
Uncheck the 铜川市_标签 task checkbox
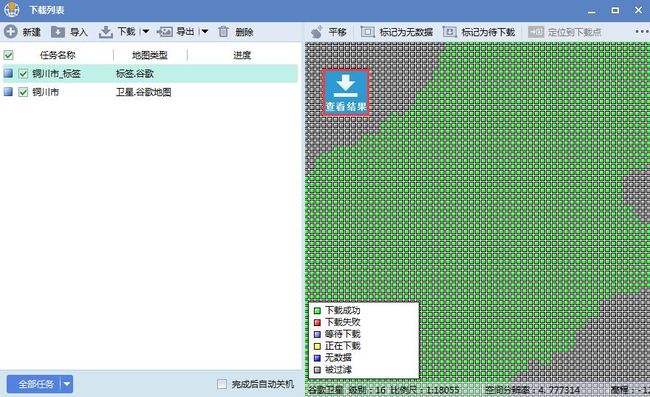[23, 74]
